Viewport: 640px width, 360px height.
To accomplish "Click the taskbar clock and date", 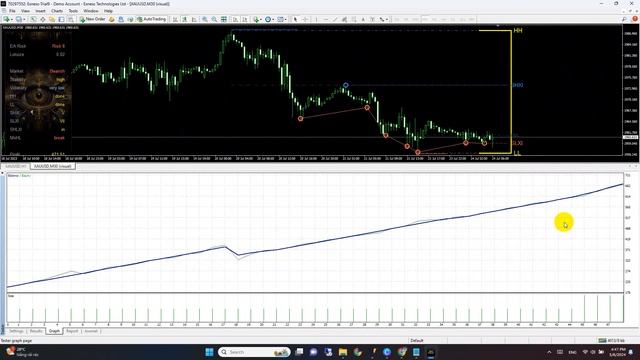I will point(618,352).
